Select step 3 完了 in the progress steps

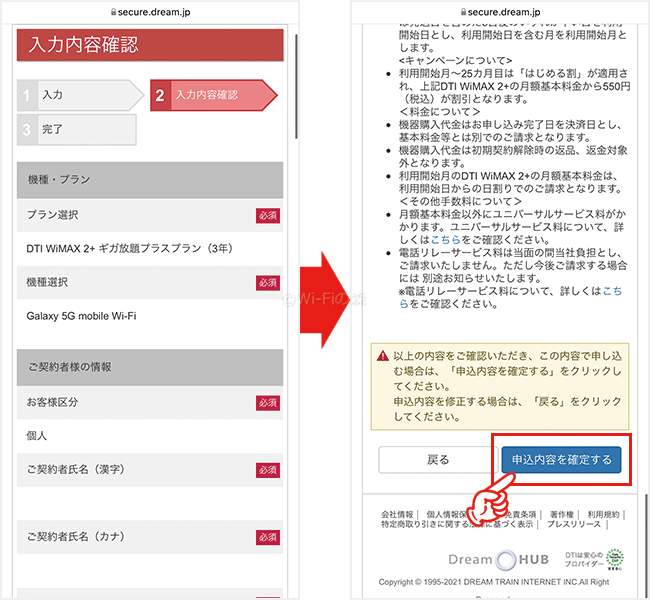(77, 129)
